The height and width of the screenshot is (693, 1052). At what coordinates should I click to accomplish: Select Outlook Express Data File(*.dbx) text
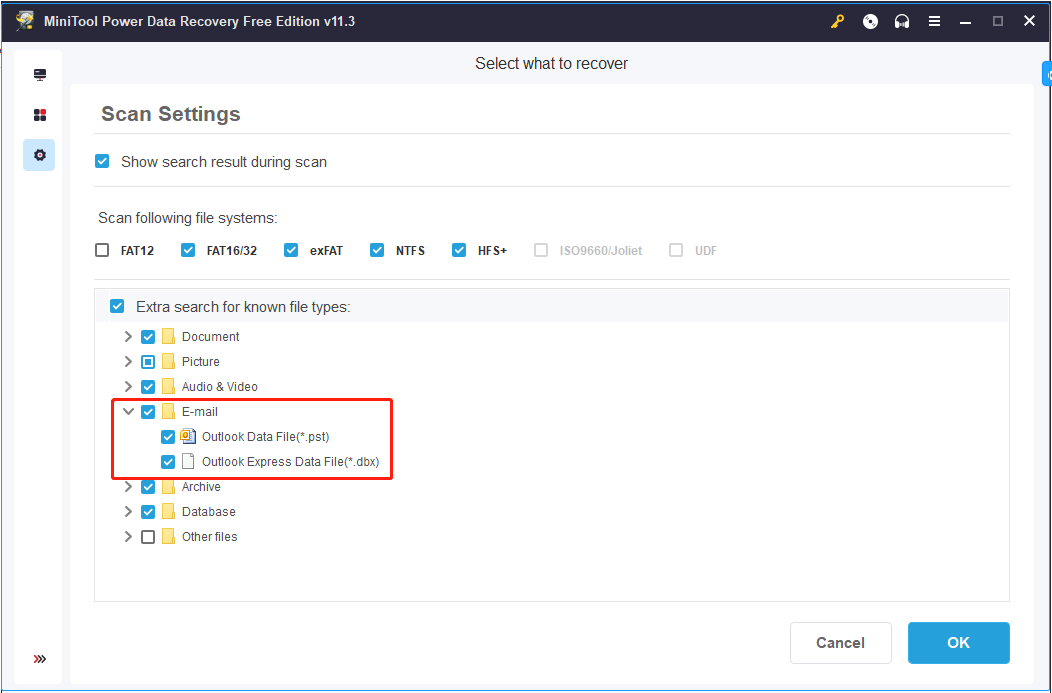291,462
